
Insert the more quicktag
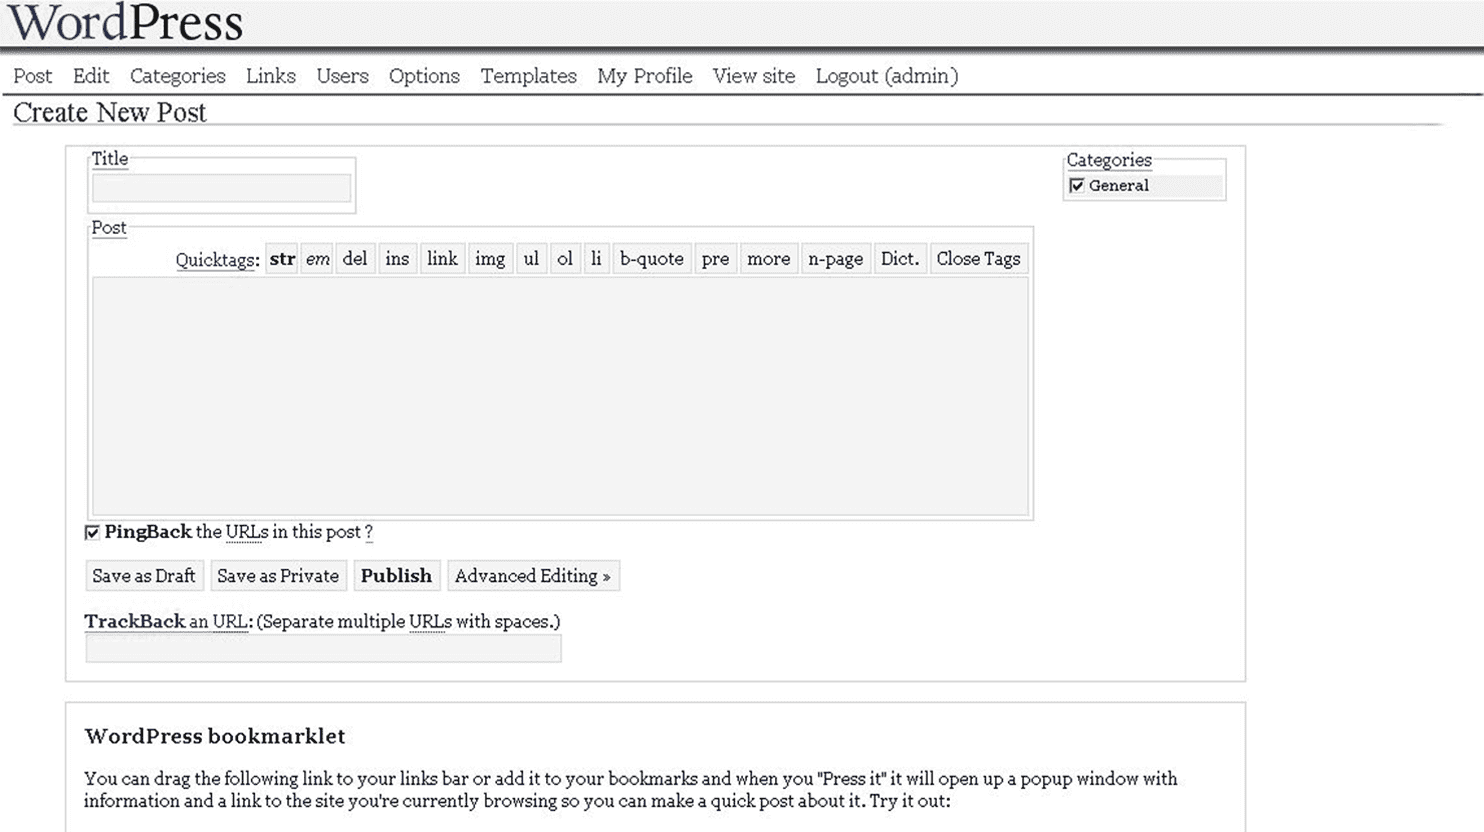coord(768,259)
